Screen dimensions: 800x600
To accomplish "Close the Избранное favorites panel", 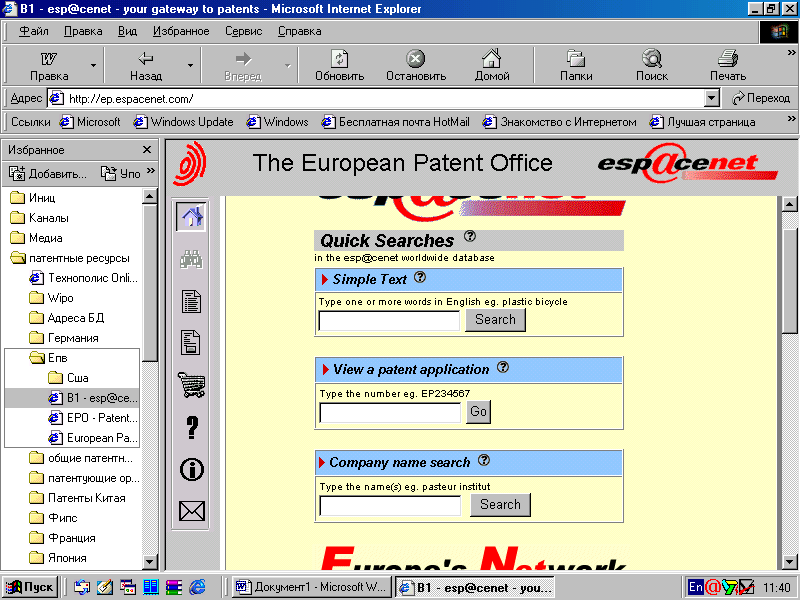I will [147, 149].
